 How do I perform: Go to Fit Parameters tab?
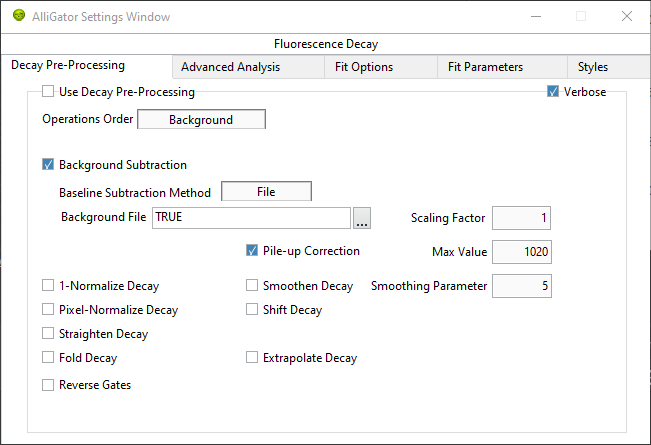(502, 67)
